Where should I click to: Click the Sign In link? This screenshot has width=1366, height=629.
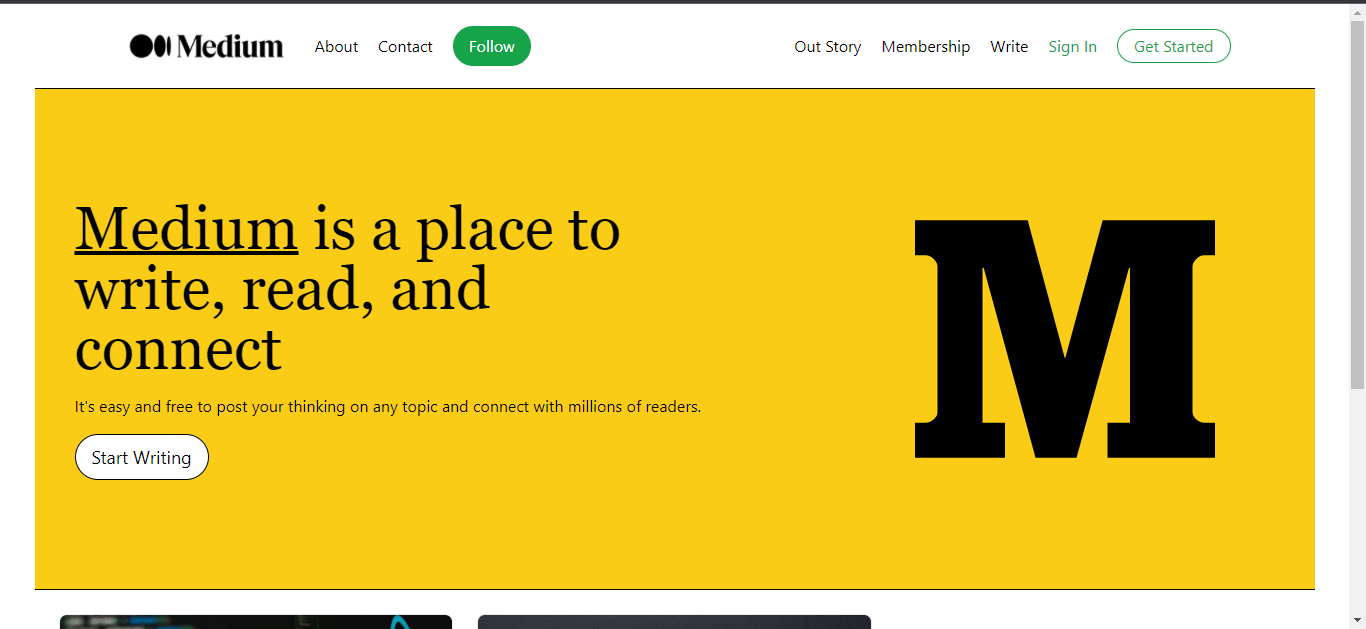[x=1072, y=46]
